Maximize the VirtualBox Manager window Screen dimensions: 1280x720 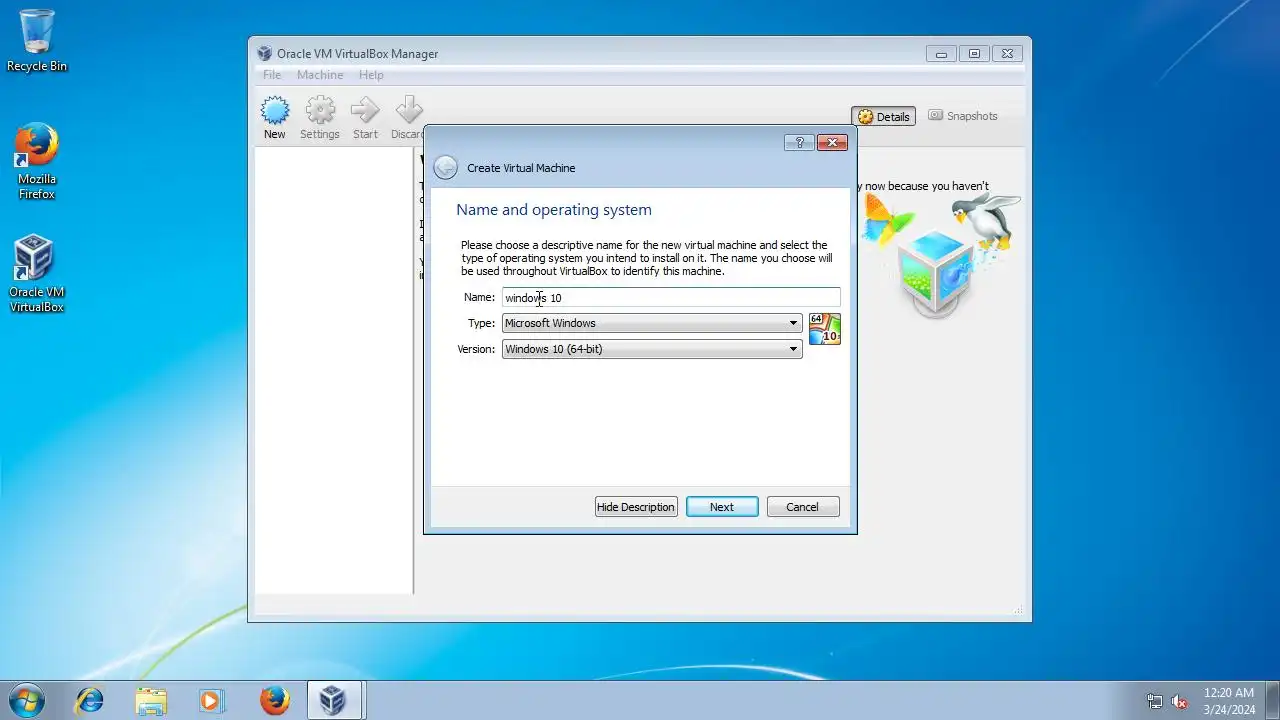974,54
